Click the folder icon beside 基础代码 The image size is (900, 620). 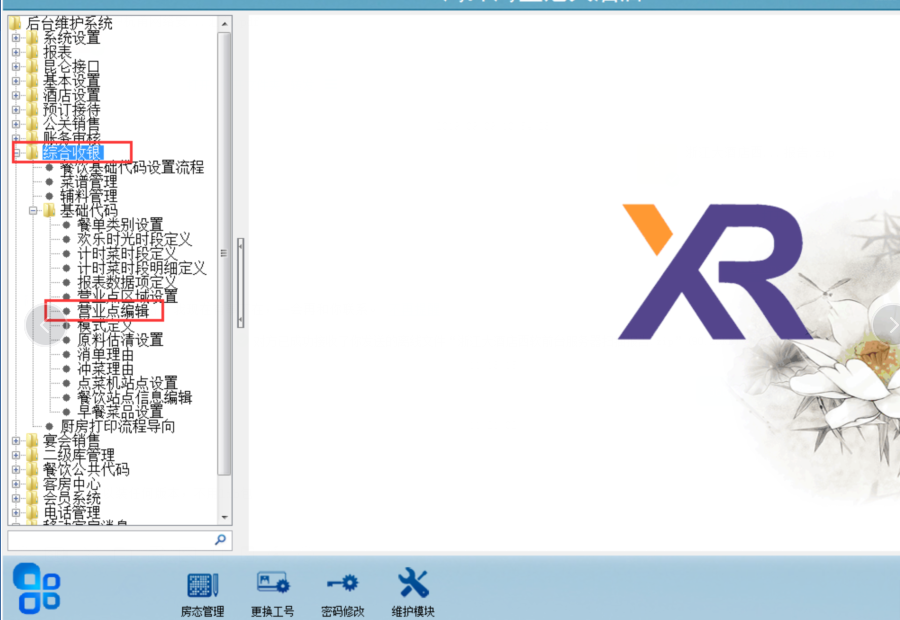[x=50, y=210]
